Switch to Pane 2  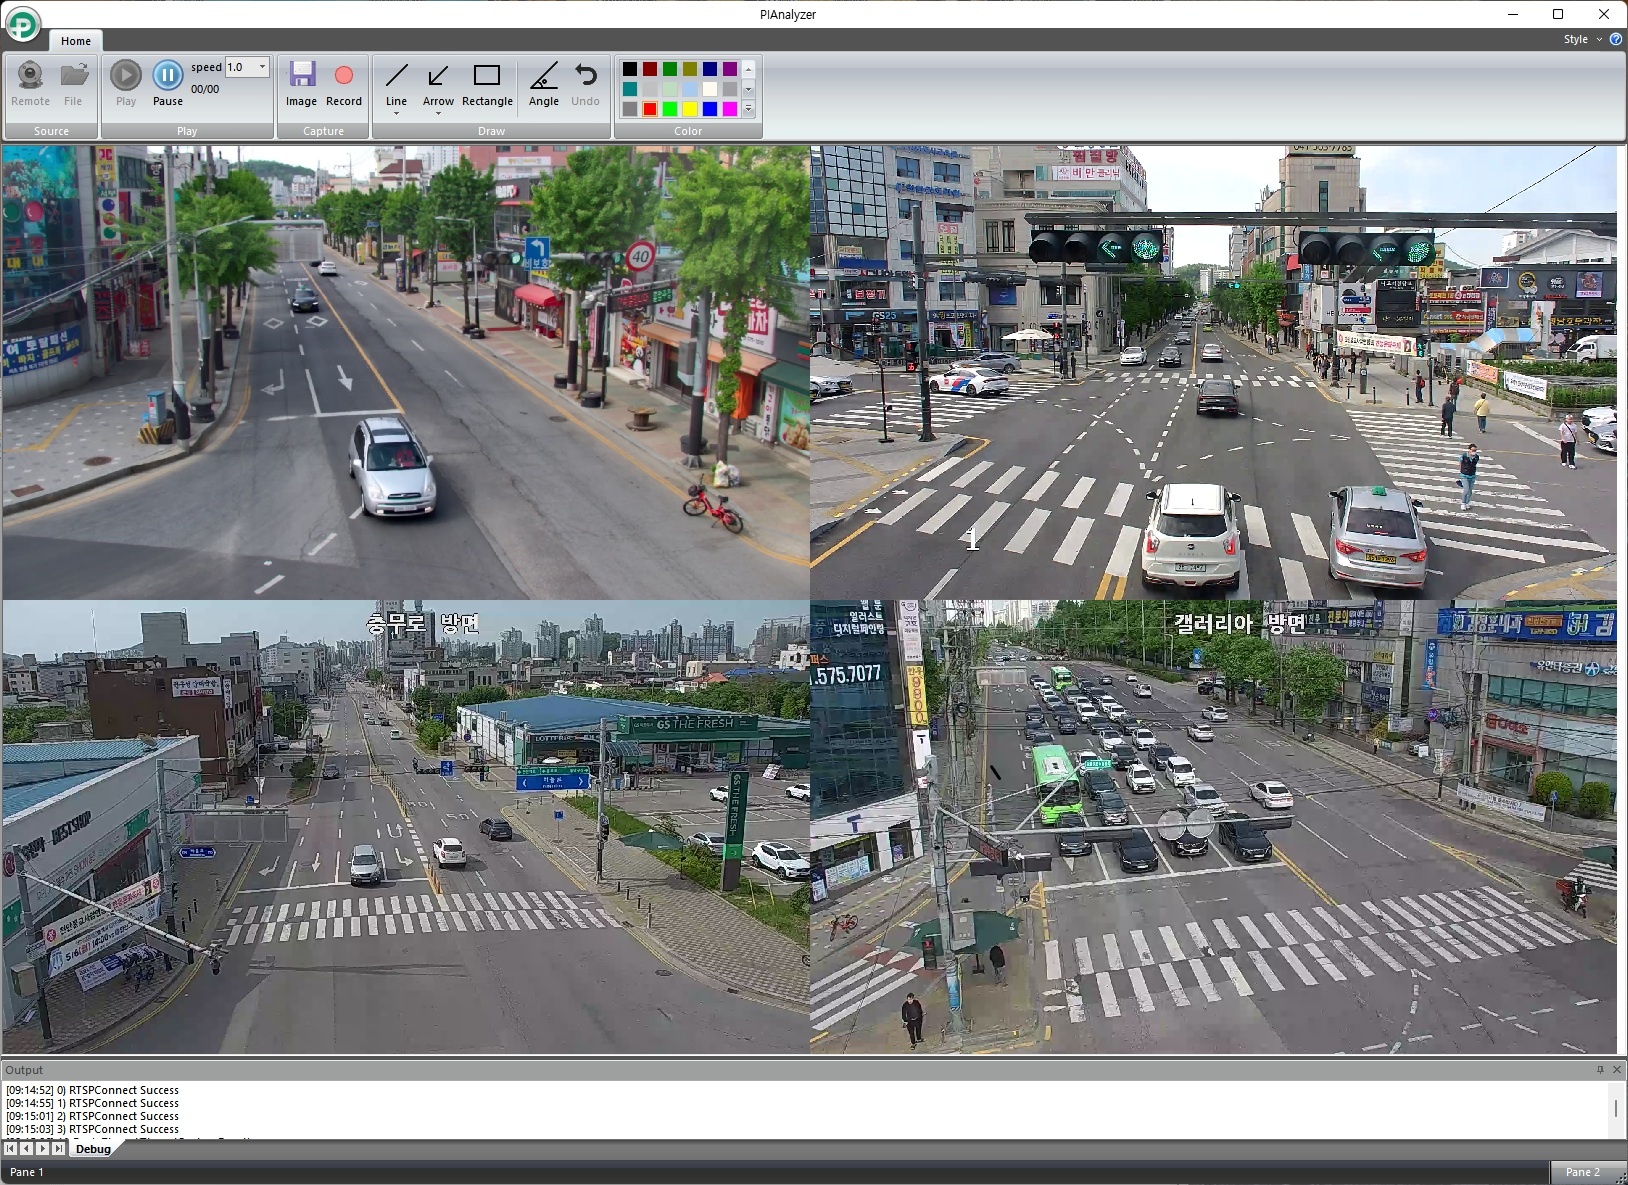[x=1585, y=1171]
